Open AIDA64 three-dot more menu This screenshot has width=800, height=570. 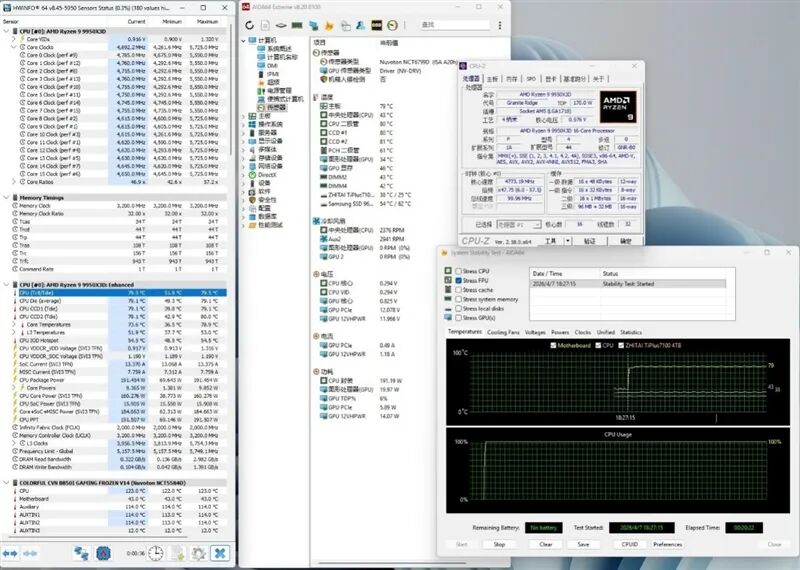500,25
